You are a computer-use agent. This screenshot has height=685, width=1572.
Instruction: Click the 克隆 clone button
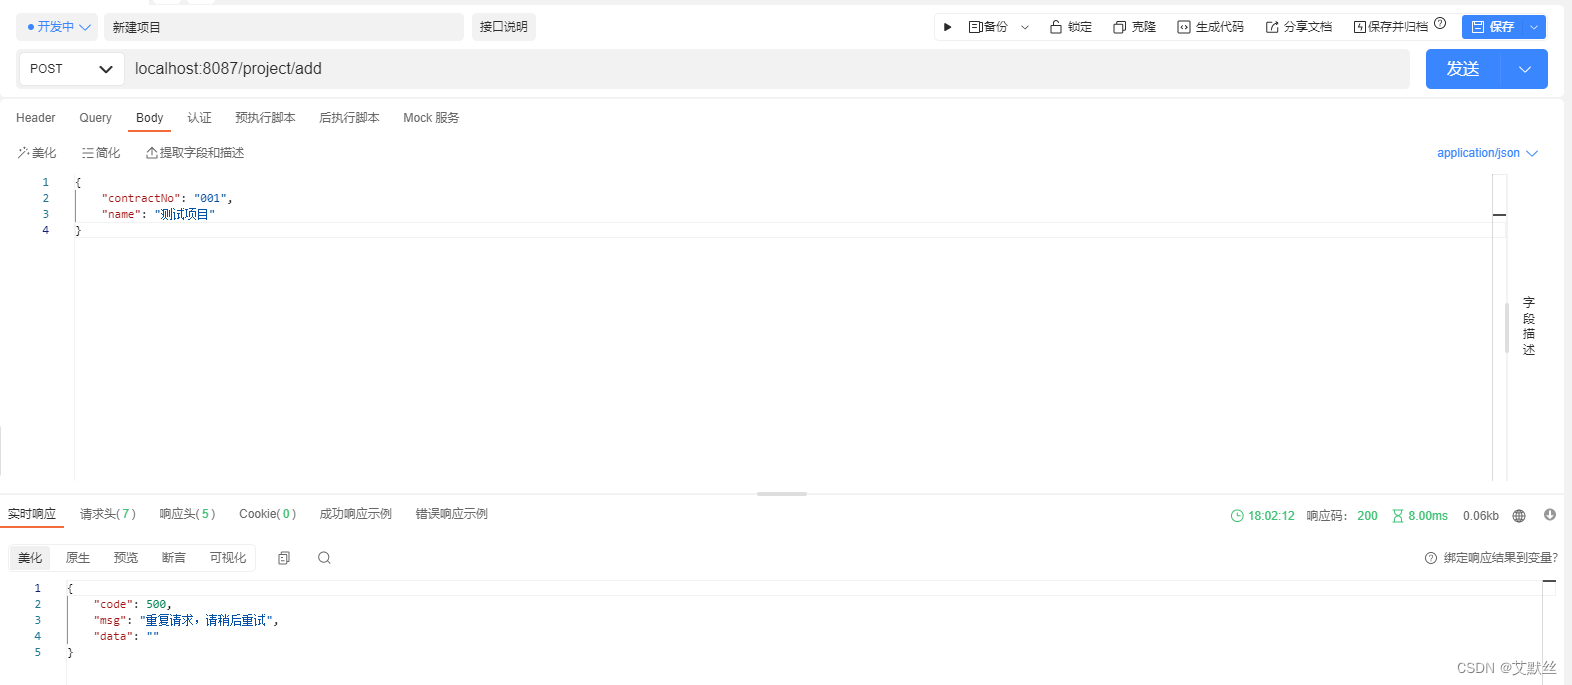1135,27
